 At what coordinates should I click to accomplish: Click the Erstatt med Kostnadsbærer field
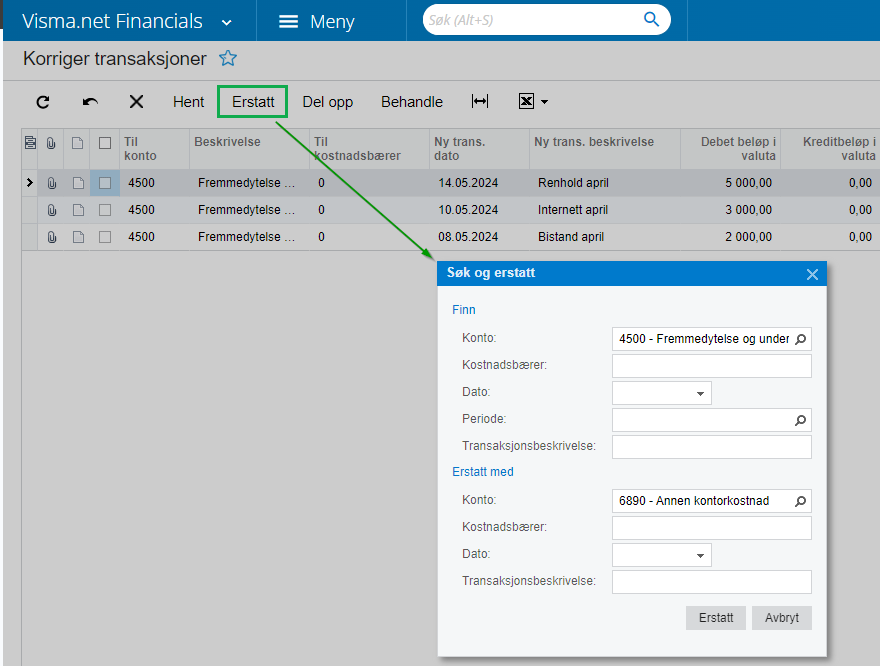click(x=712, y=528)
